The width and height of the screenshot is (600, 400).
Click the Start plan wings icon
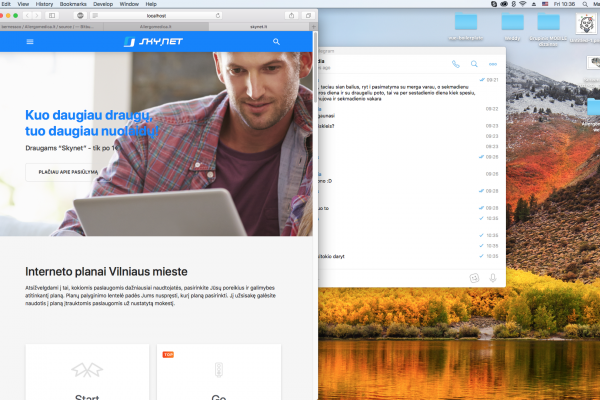coord(87,370)
